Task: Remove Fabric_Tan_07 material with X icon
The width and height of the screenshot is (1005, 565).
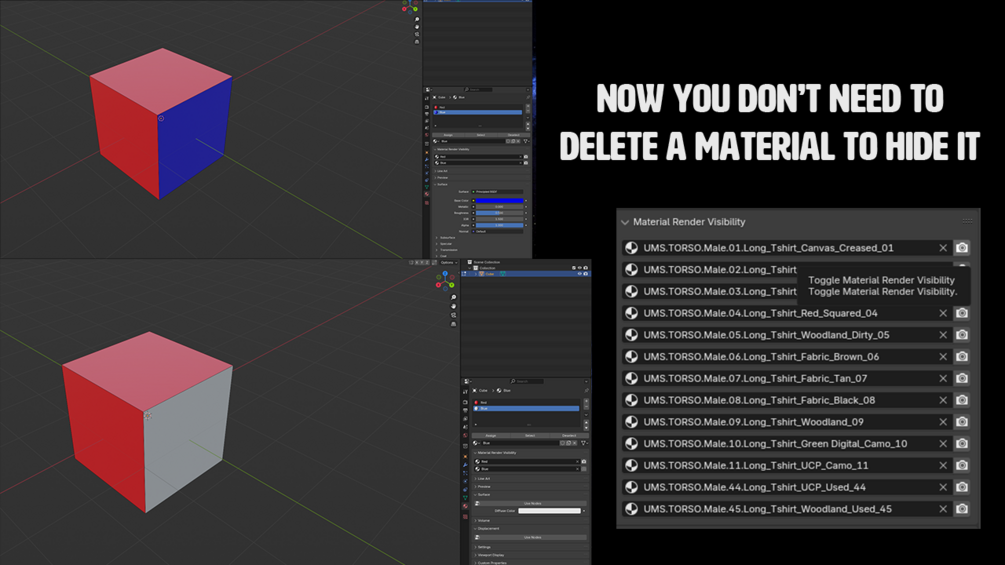Action: (x=943, y=379)
